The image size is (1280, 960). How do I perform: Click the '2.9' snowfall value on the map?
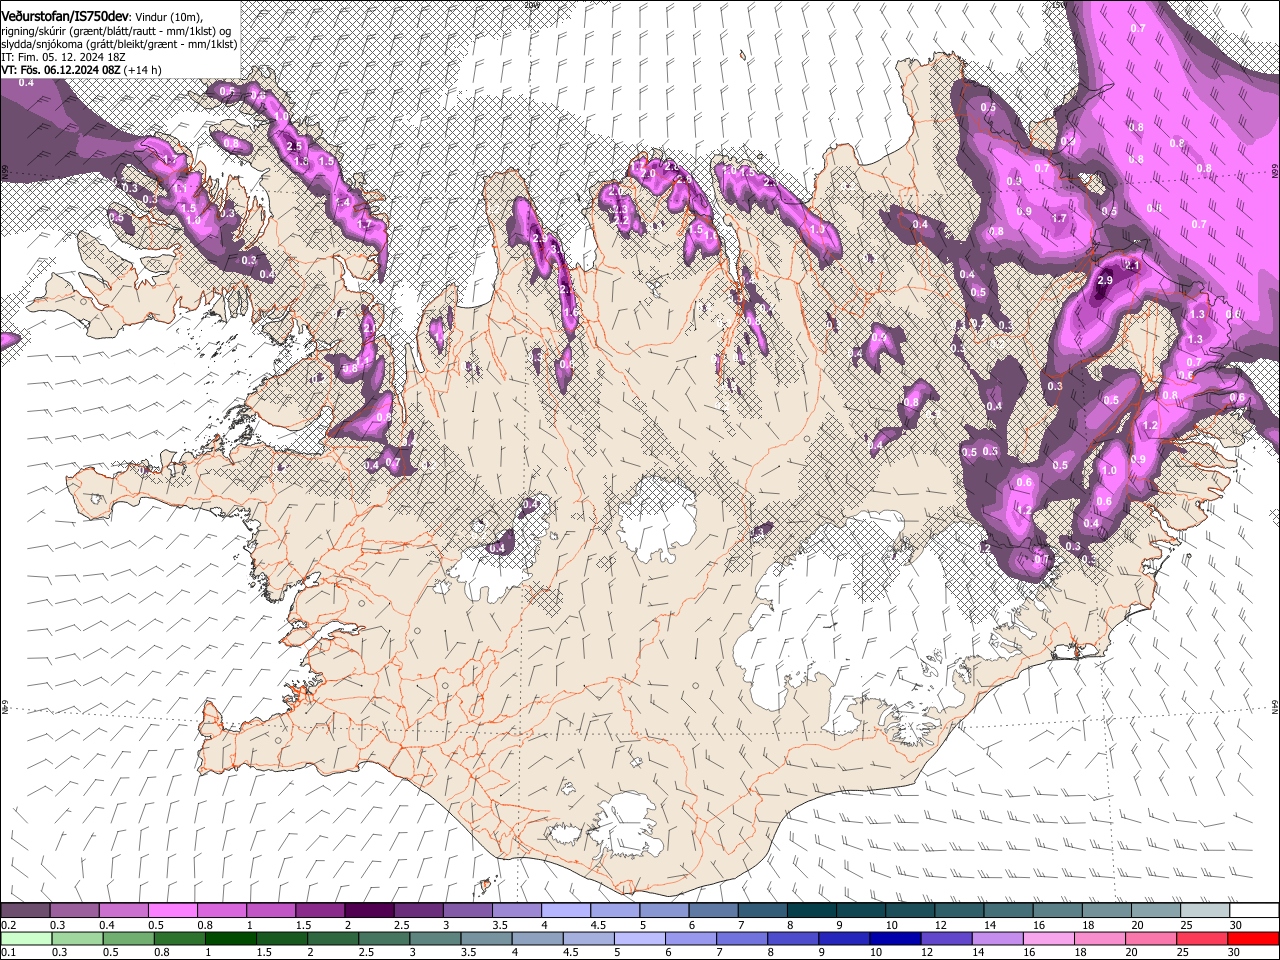1105,281
